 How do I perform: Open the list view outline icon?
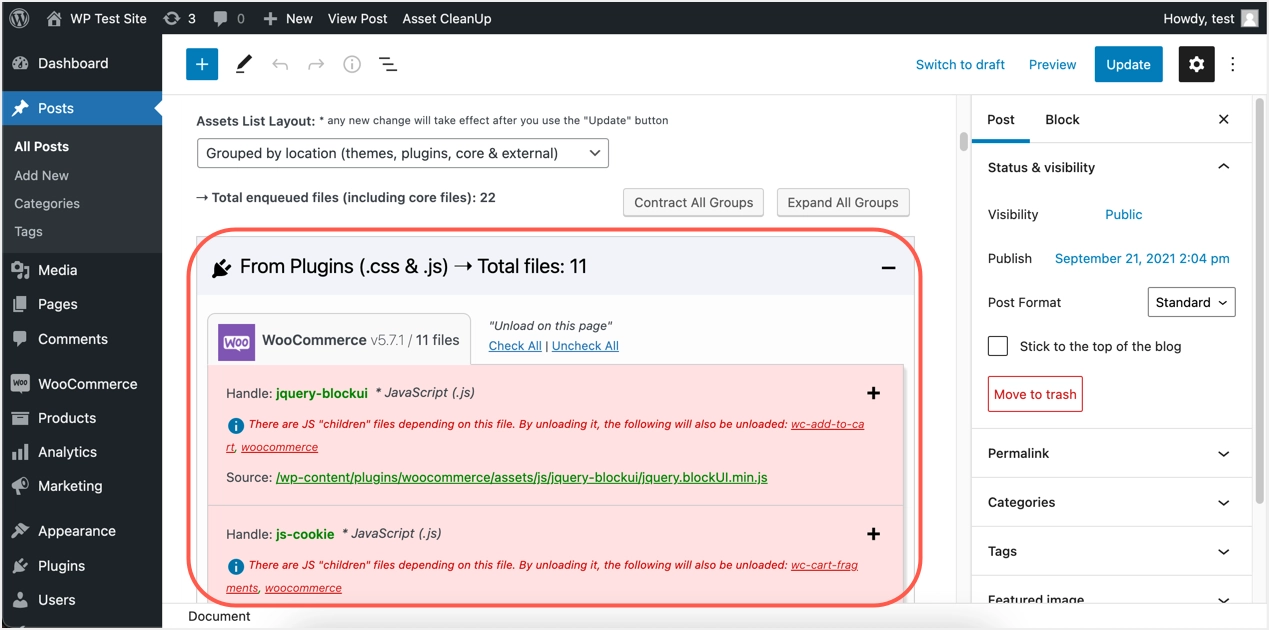(x=388, y=64)
